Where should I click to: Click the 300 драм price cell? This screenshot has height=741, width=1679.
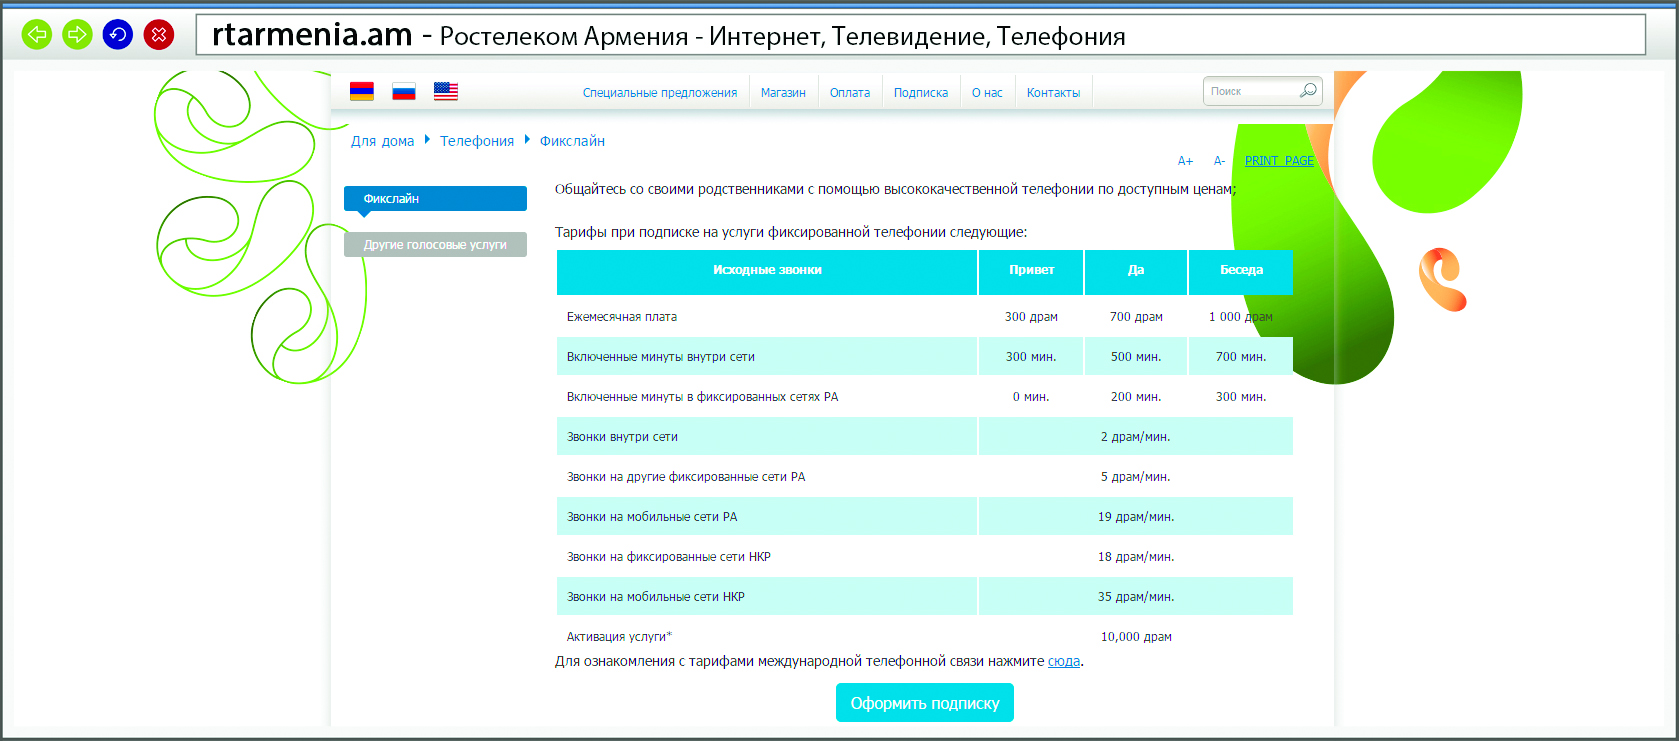coord(1031,317)
